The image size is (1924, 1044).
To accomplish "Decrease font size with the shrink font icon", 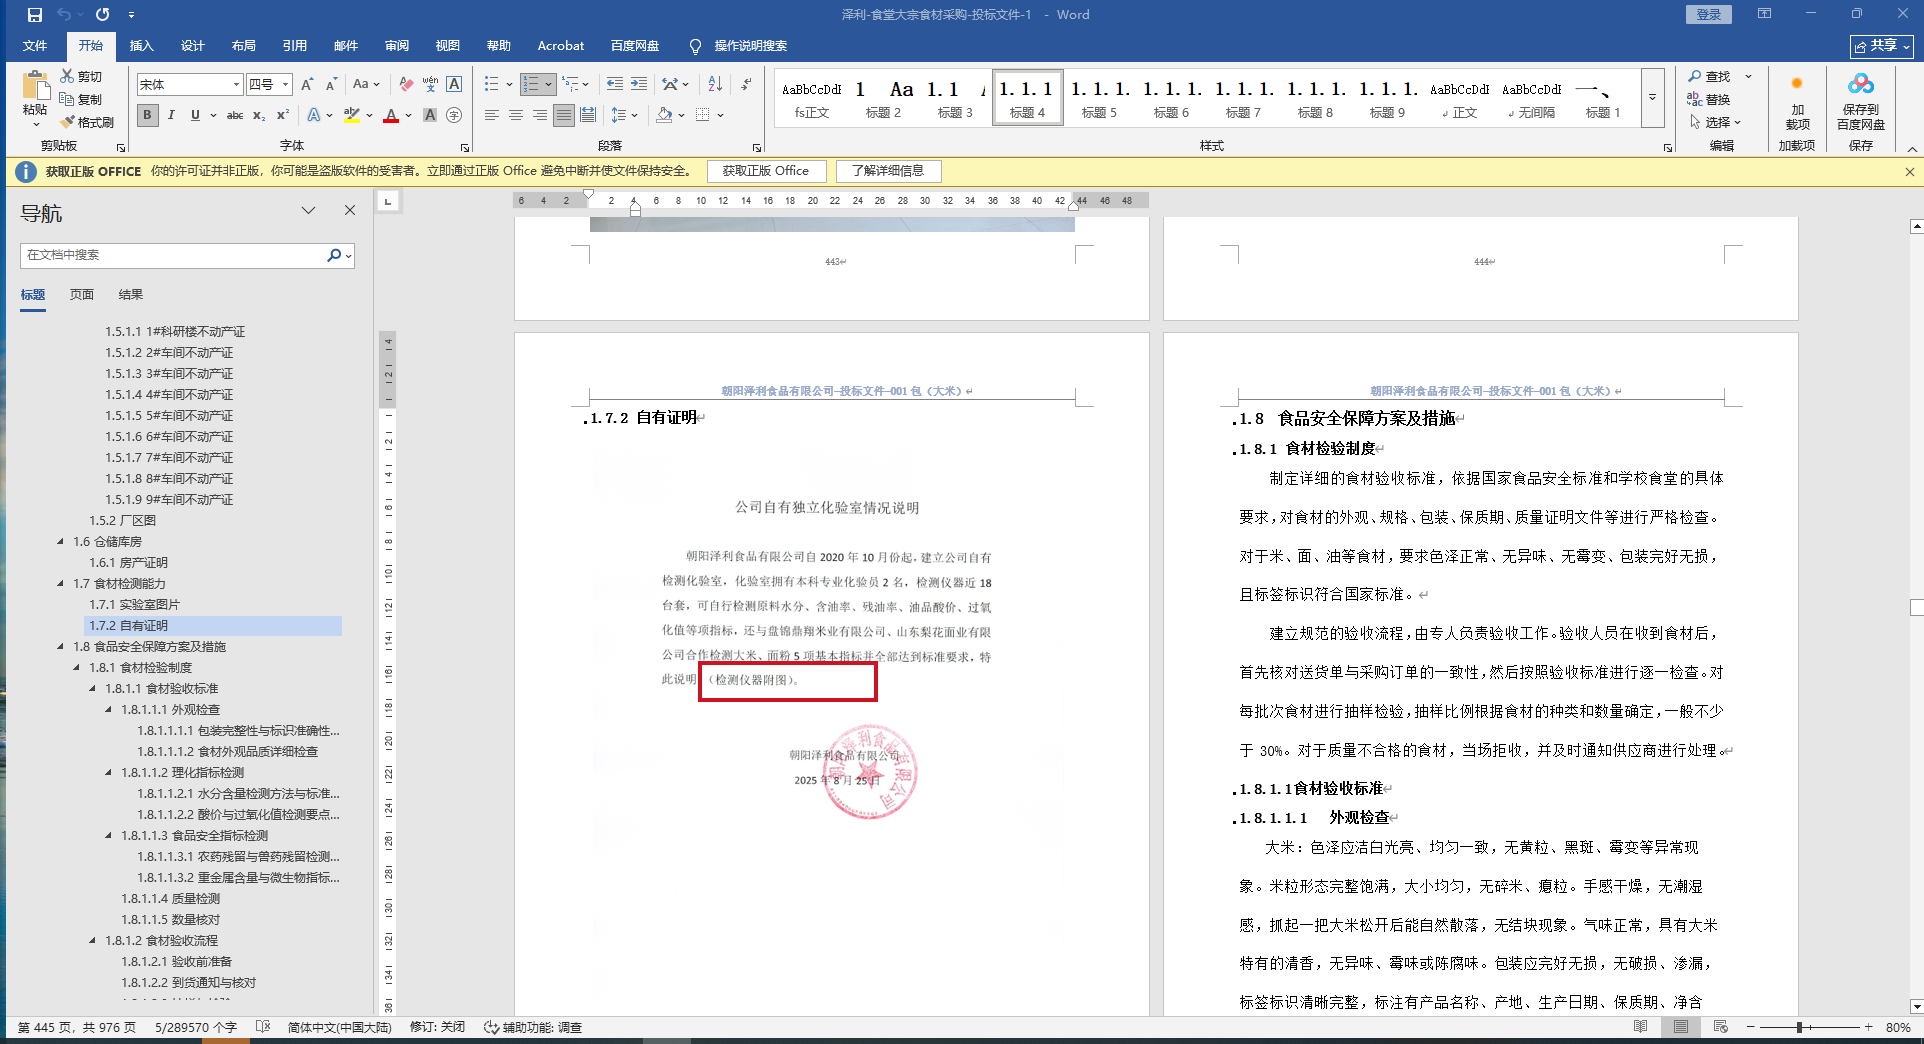I will [331, 85].
